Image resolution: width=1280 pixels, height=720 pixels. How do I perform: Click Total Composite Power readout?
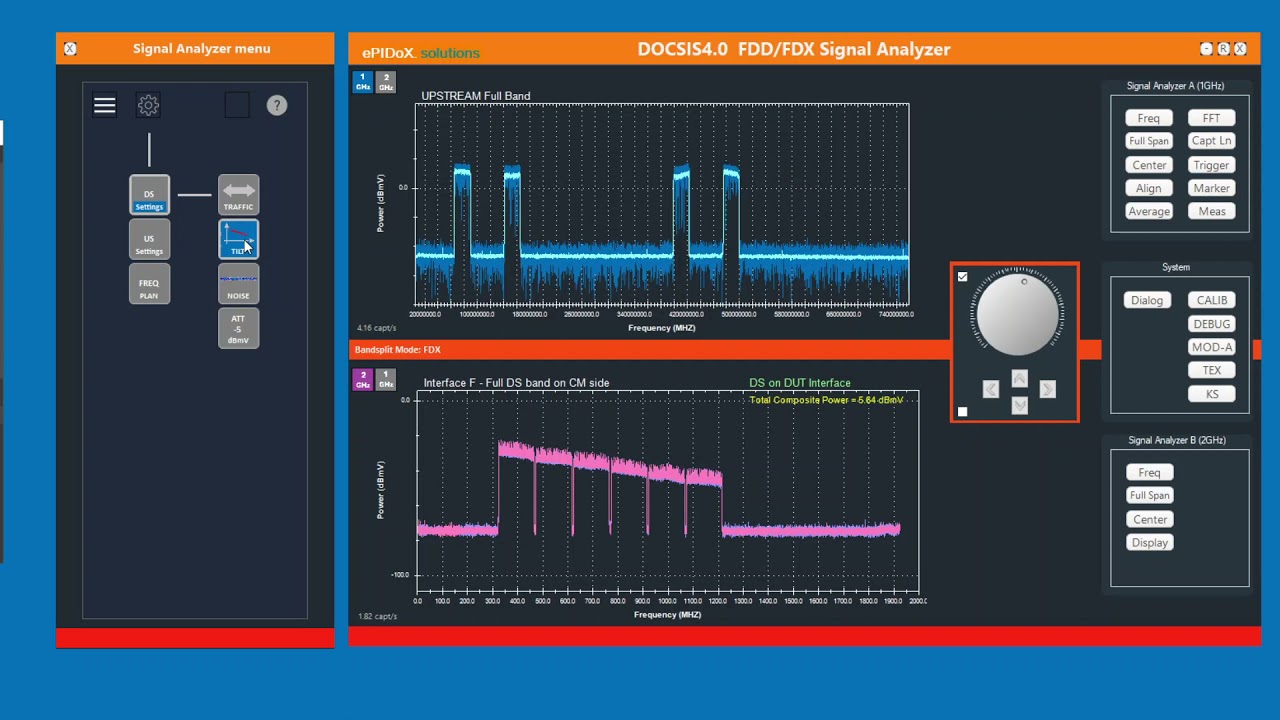point(826,400)
